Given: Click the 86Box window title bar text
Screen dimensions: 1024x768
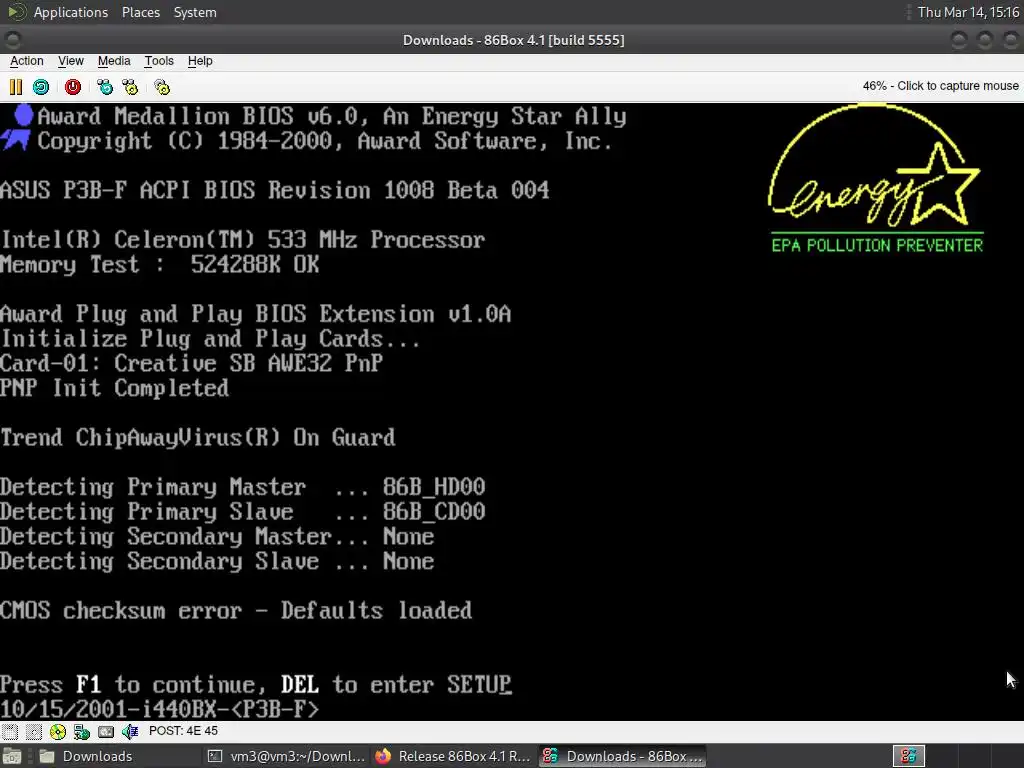Looking at the screenshot, I should coord(513,40).
